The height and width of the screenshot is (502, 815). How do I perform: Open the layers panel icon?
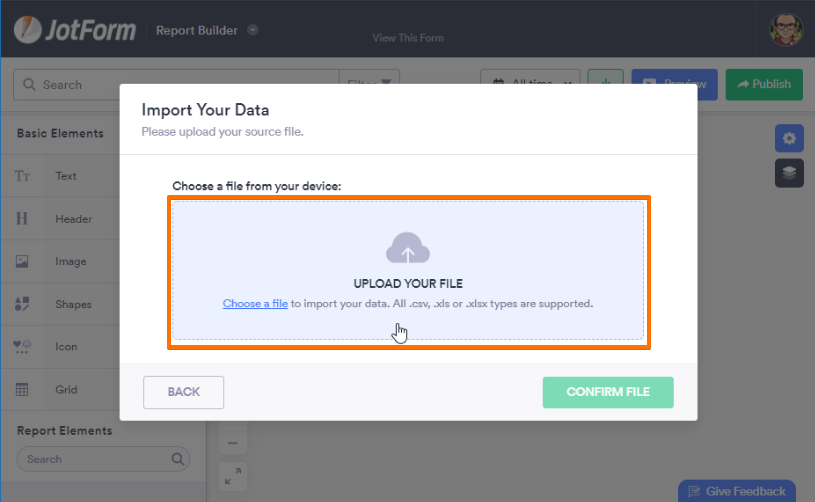click(789, 173)
